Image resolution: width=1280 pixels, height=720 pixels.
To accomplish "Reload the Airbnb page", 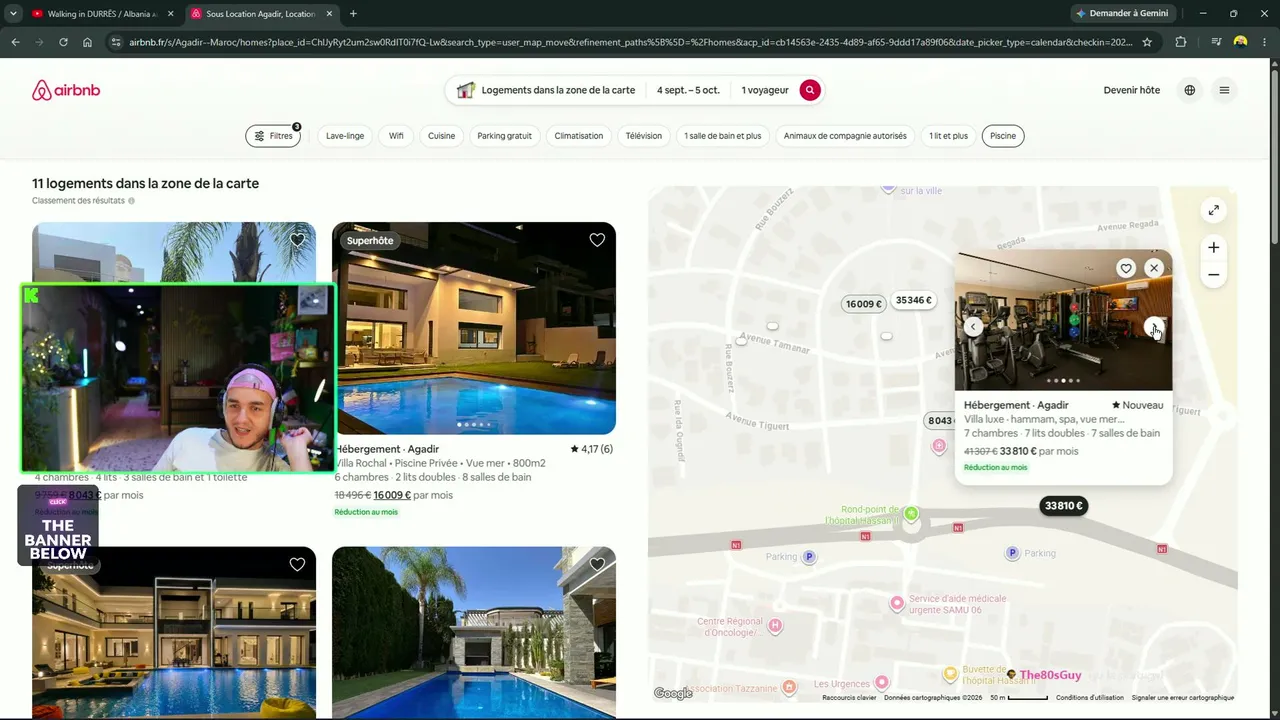I will (x=63, y=42).
